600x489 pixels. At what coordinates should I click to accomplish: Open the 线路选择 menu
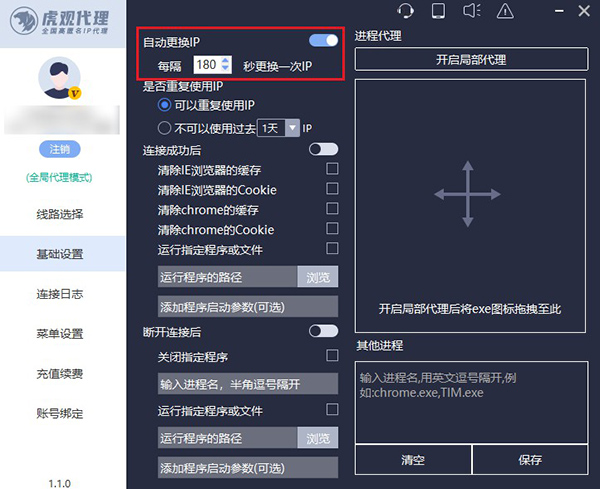click(62, 214)
